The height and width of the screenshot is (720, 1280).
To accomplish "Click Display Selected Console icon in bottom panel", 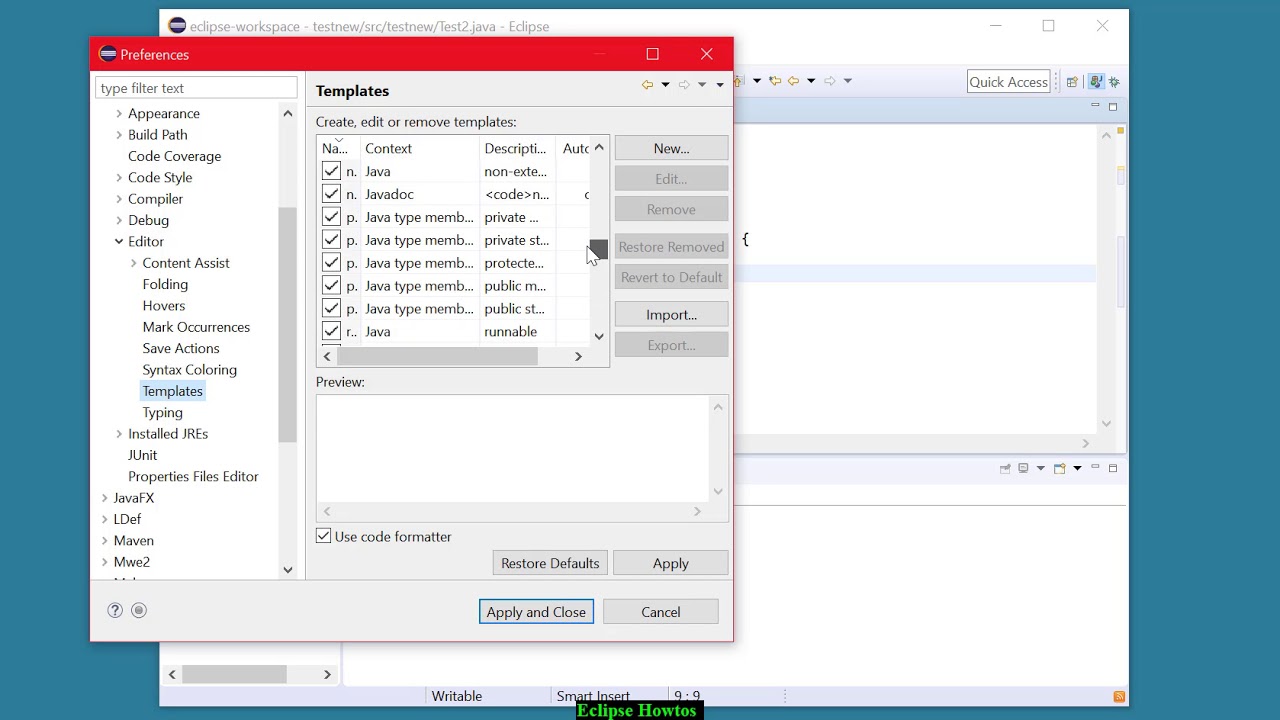I will coord(1024,468).
